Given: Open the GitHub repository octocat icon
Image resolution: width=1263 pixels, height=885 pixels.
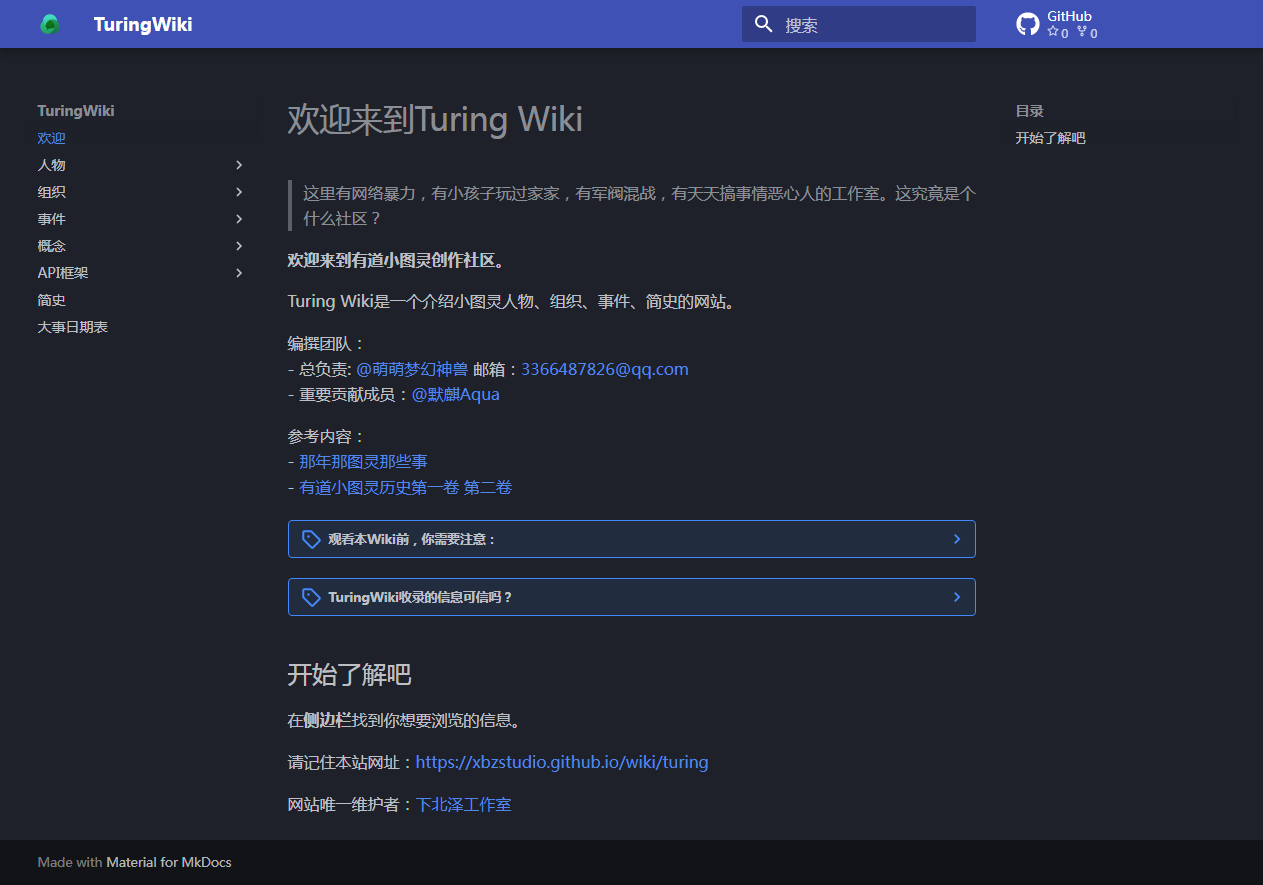Looking at the screenshot, I should (x=1028, y=24).
